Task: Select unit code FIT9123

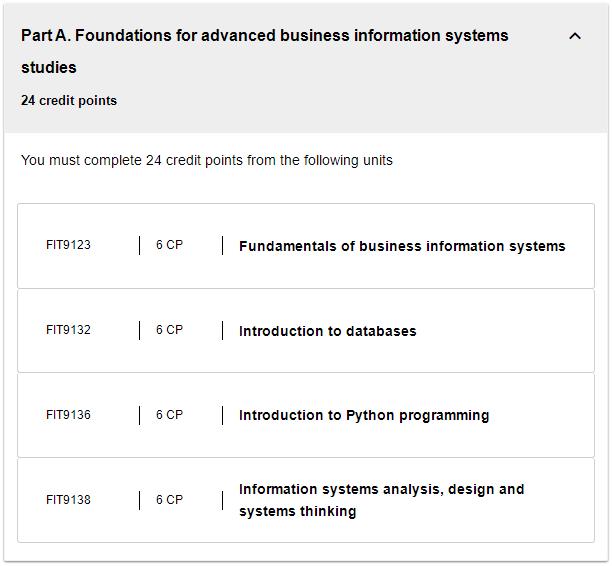Action: (68, 245)
